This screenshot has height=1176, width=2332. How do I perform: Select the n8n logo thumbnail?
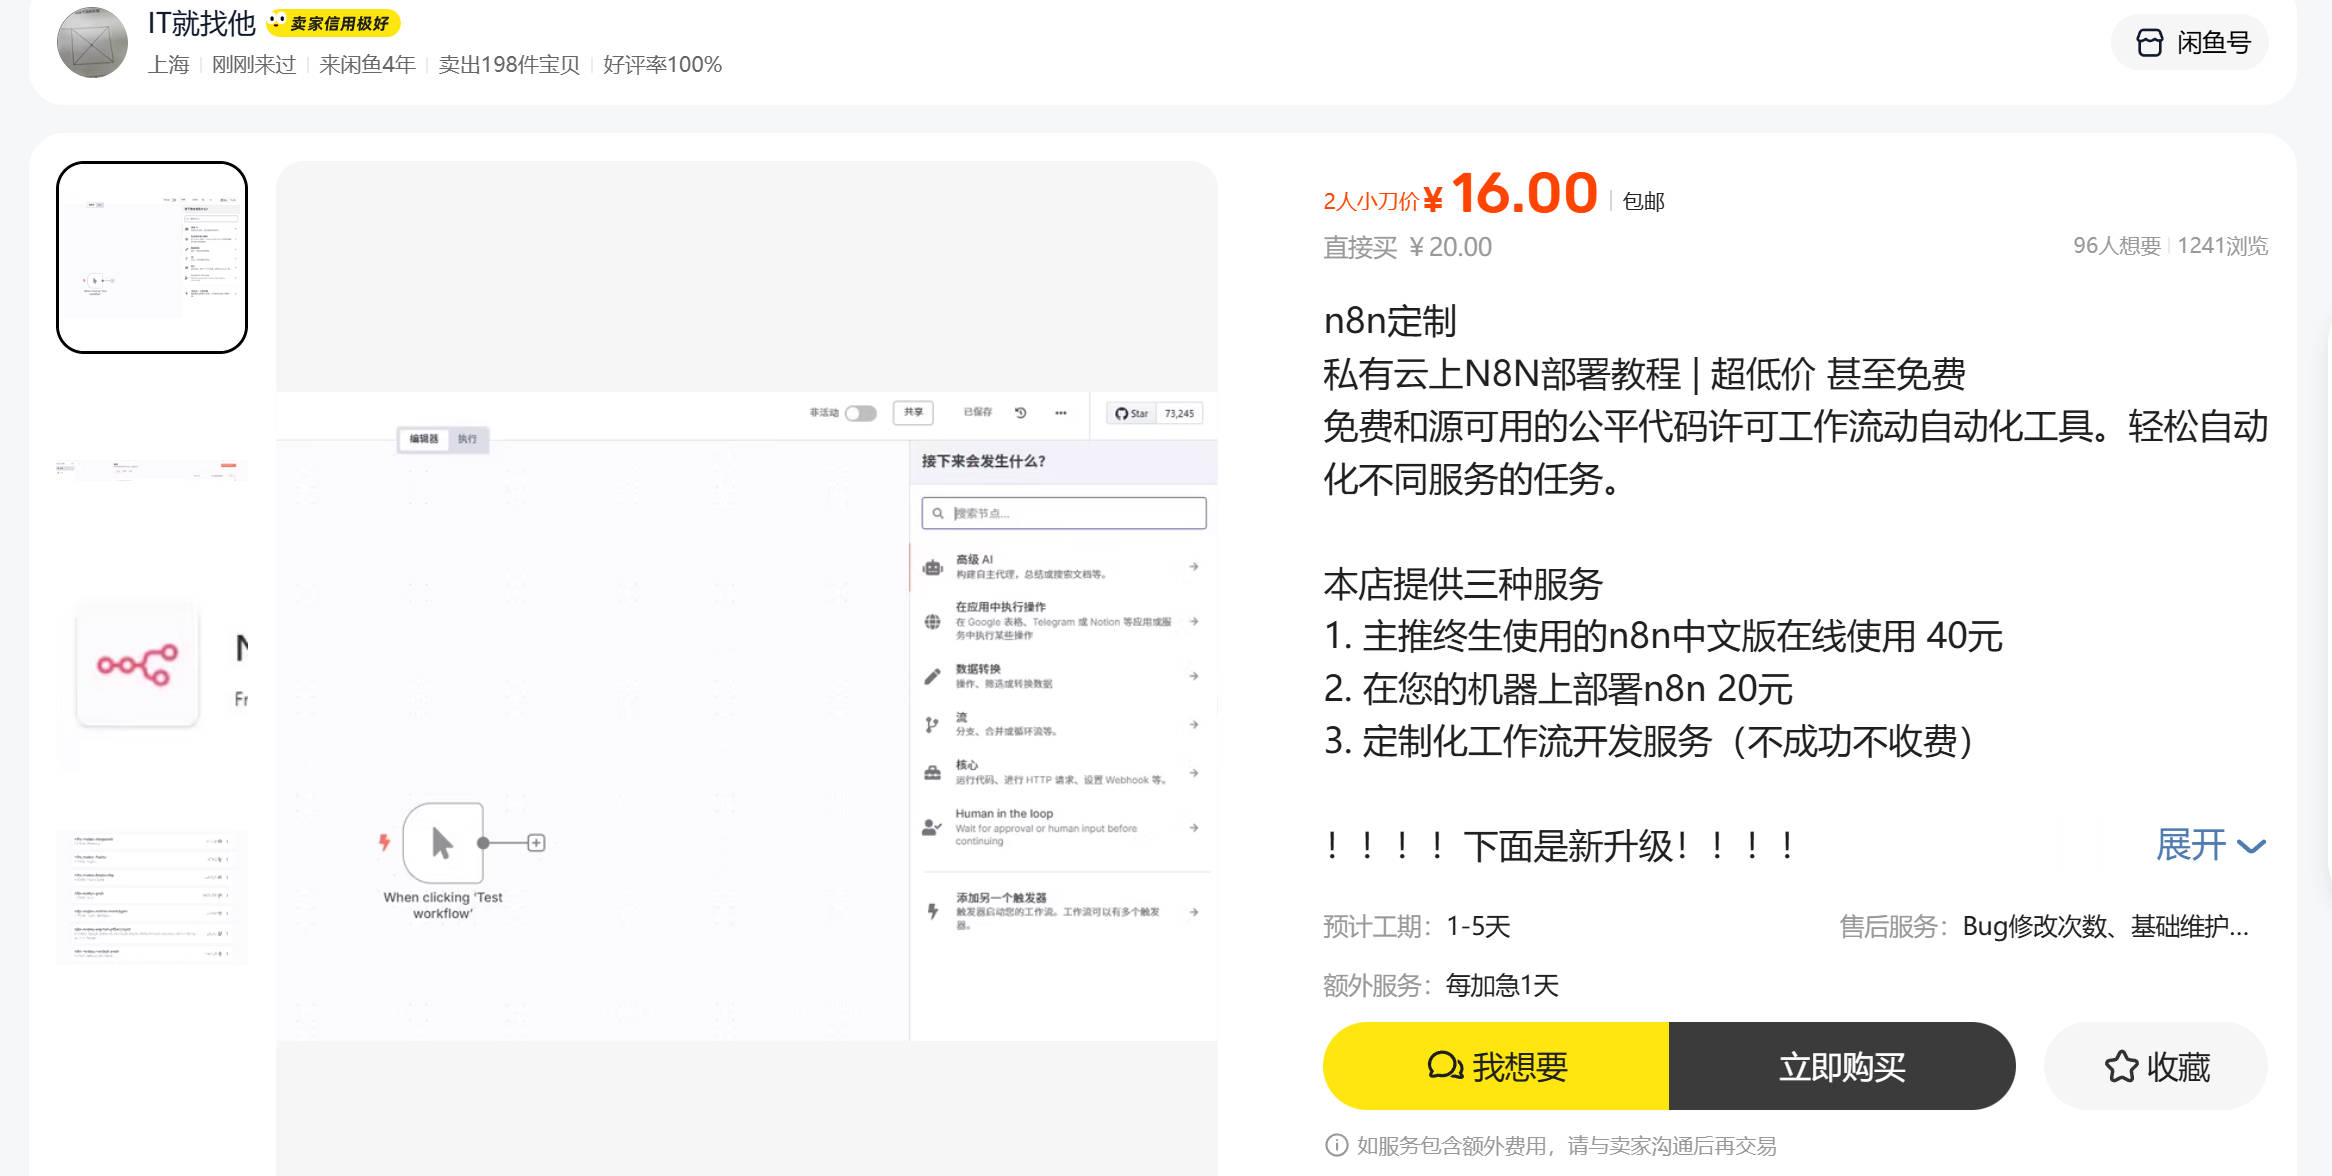[152, 666]
